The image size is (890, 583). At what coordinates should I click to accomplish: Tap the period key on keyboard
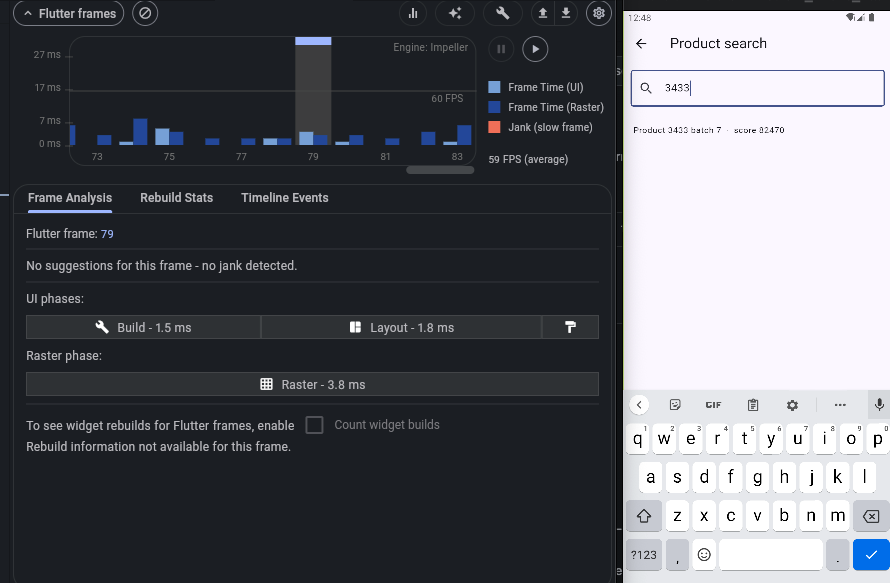coord(838,555)
